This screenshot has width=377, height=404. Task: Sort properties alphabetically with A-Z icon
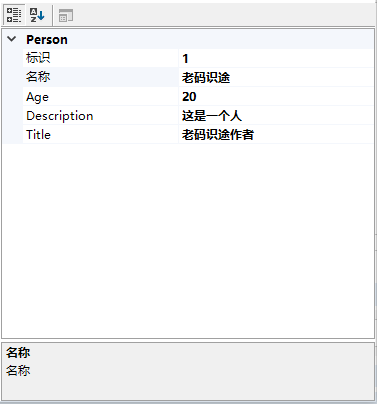pos(37,15)
